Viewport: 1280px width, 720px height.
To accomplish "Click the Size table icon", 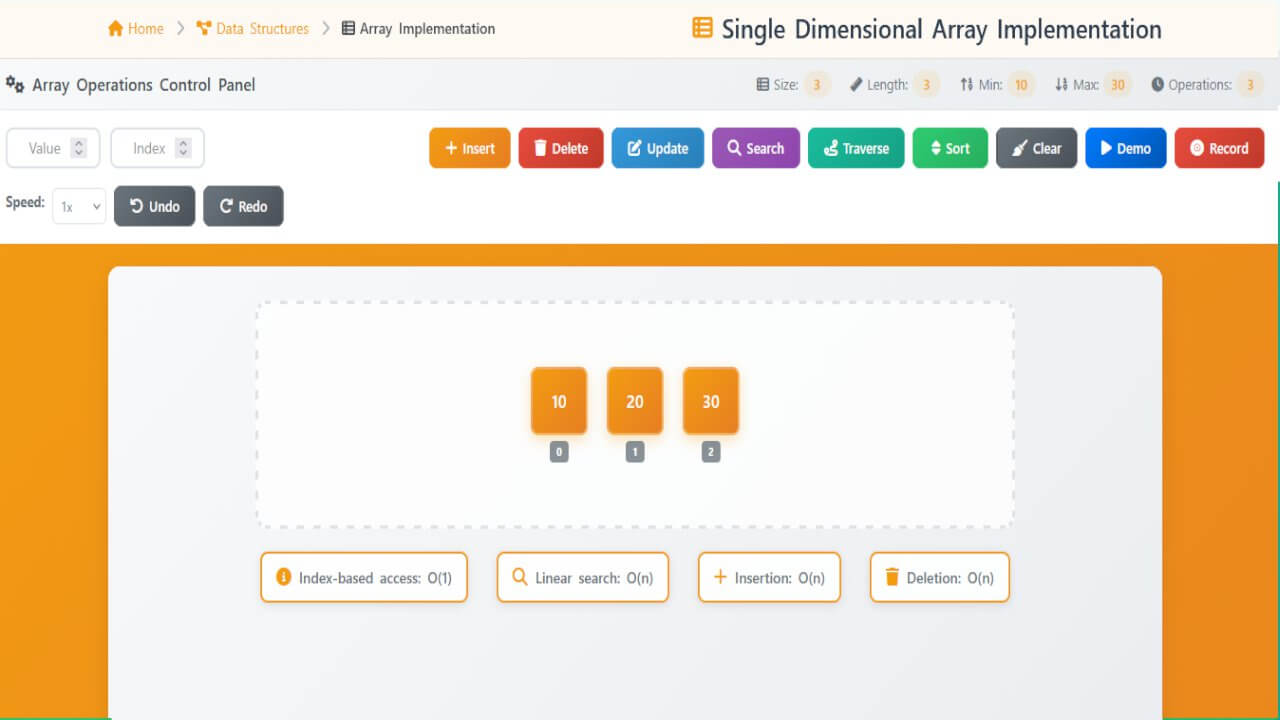I will [763, 85].
